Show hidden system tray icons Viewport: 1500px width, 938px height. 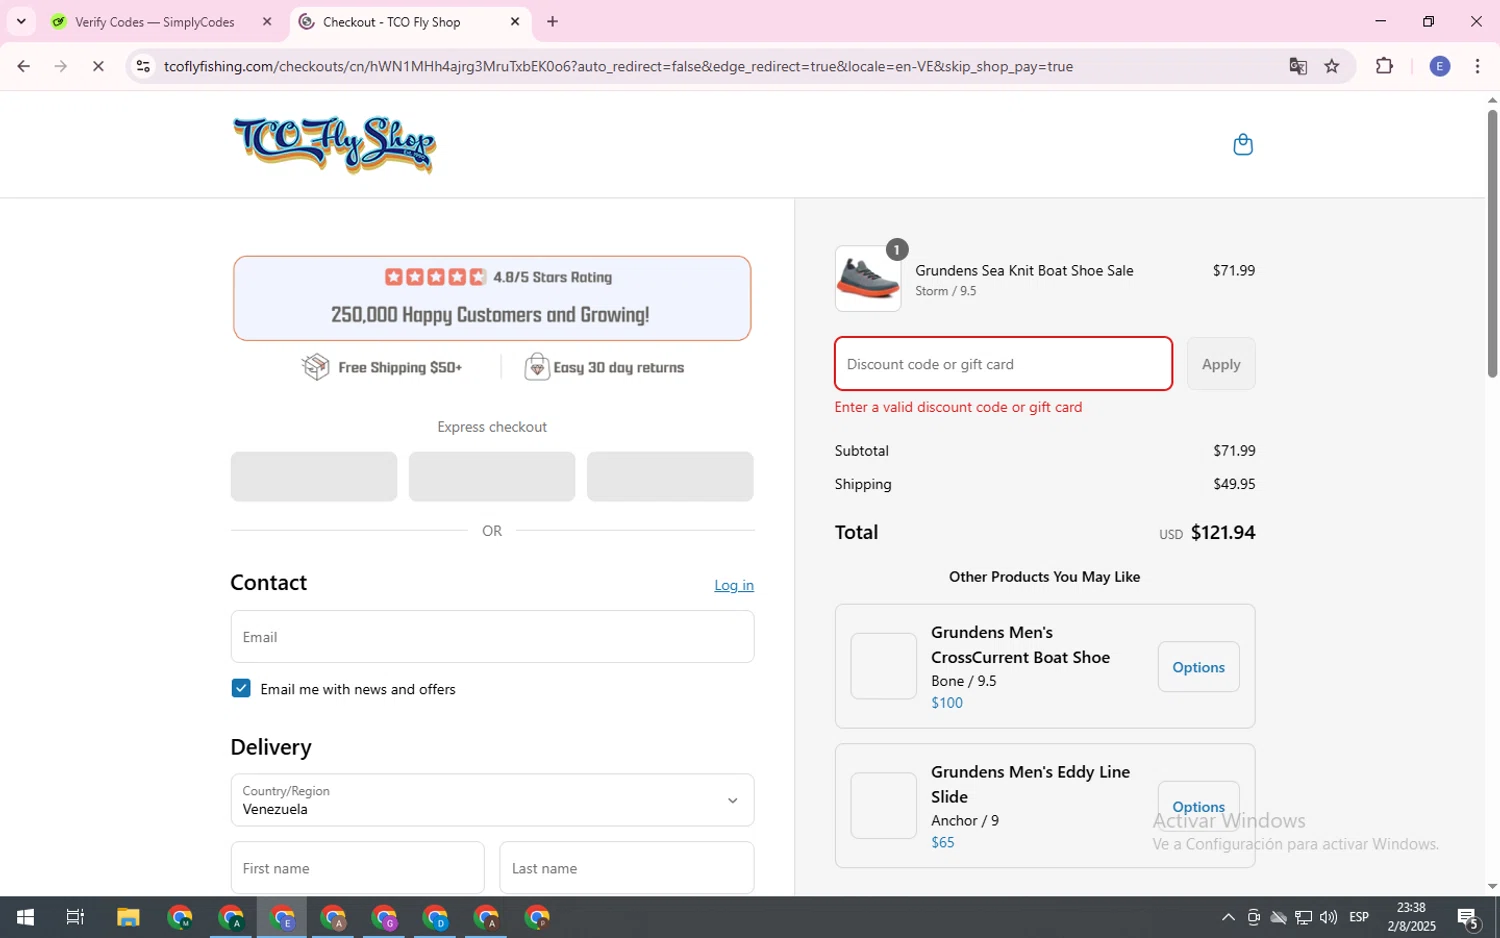(x=1228, y=918)
